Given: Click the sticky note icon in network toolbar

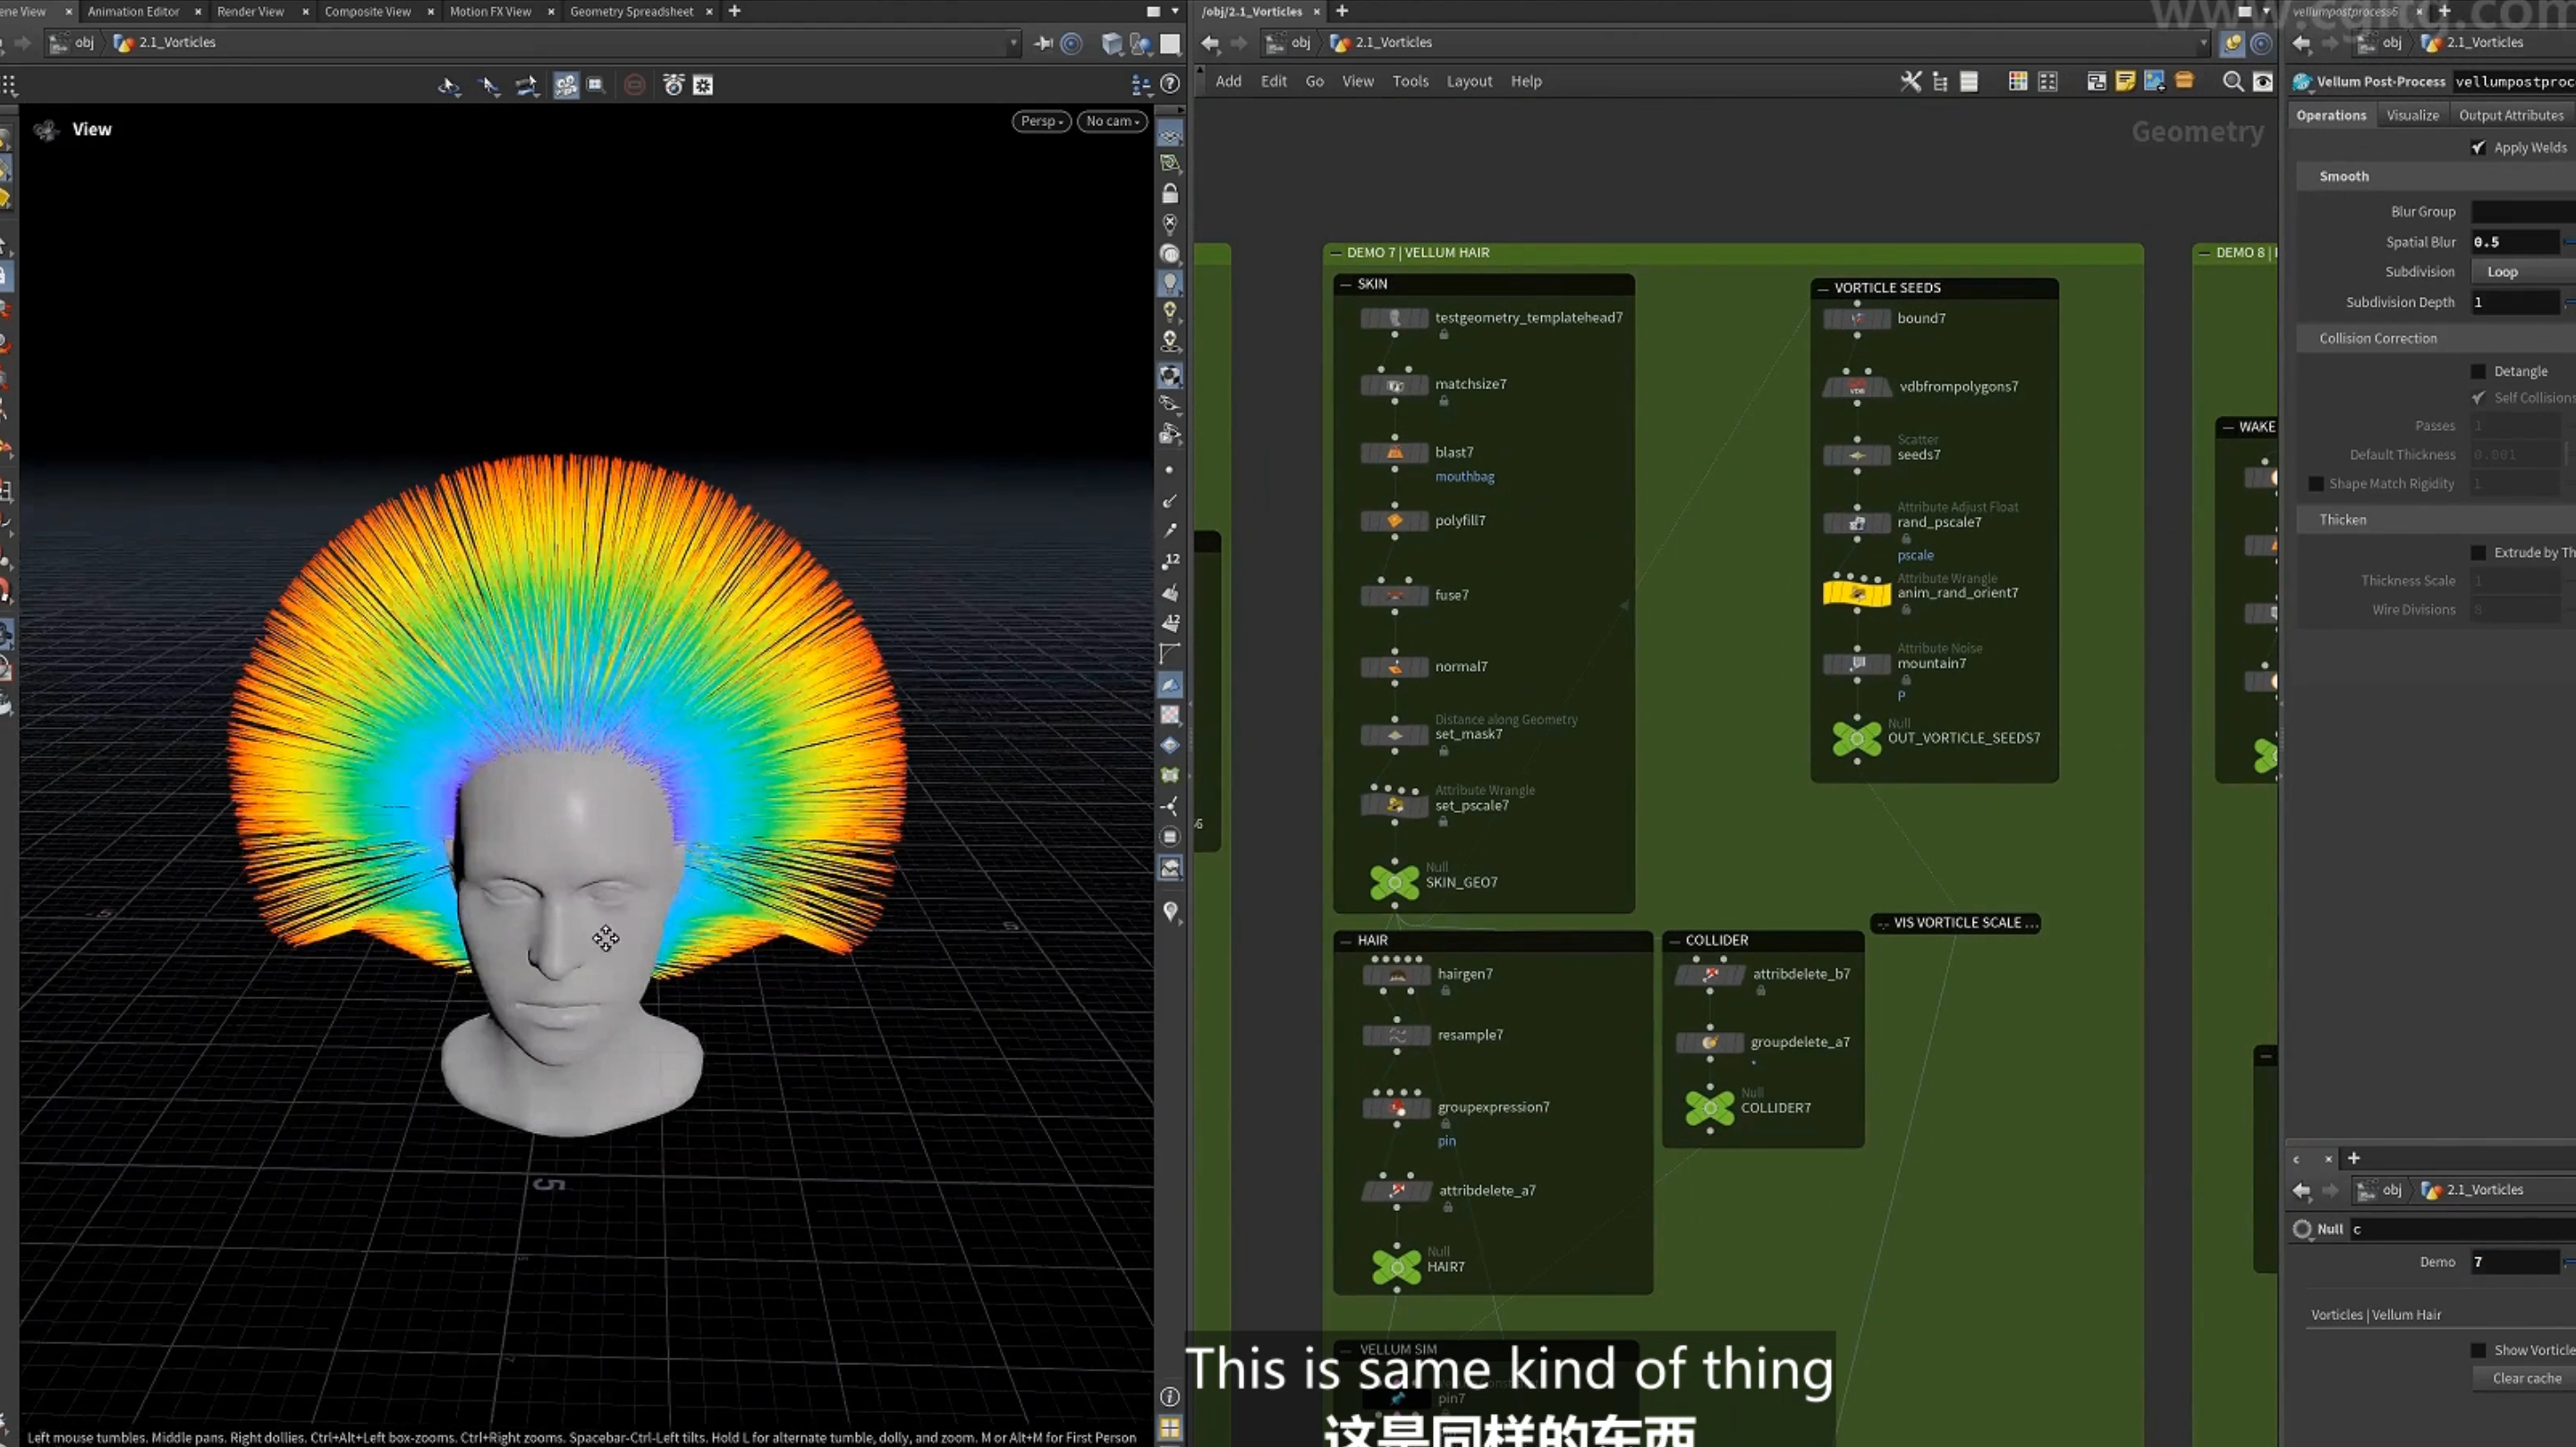Looking at the screenshot, I should coord(2125,82).
